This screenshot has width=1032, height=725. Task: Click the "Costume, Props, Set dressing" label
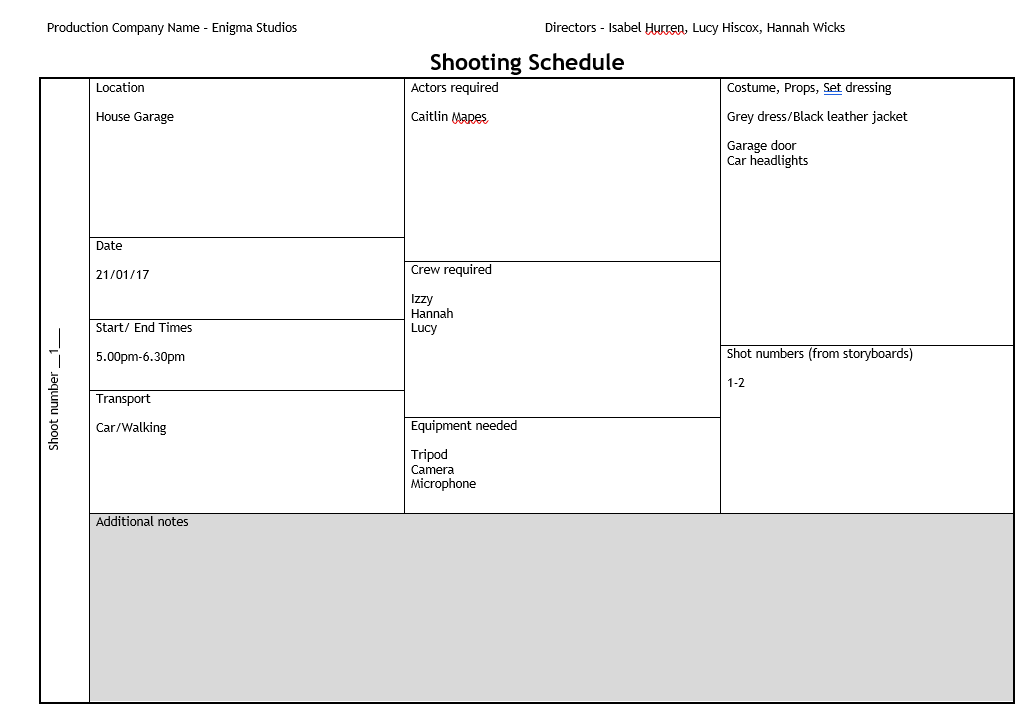tap(809, 88)
